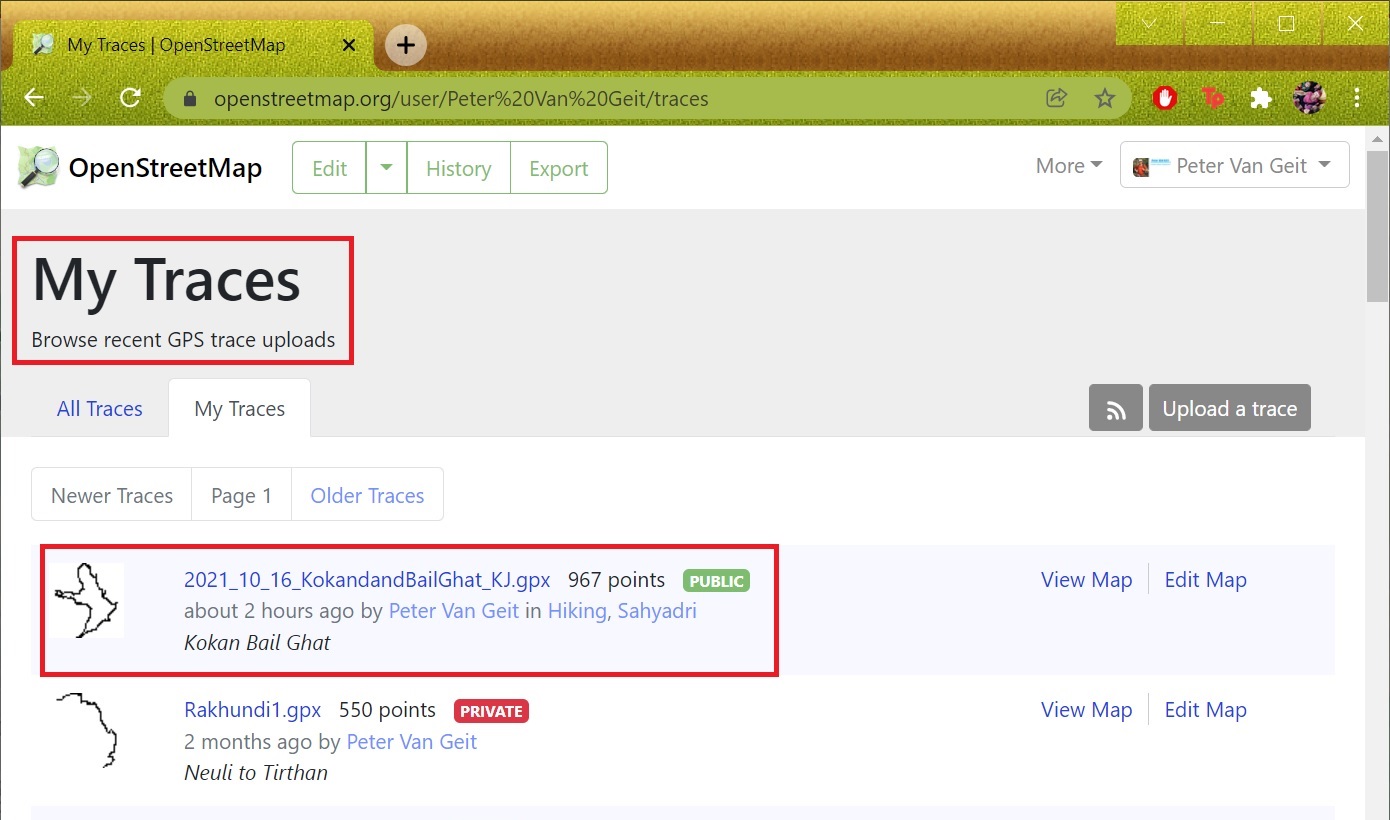Filter traces by the Sahyadri tag
This screenshot has height=820, width=1390.
(x=657, y=610)
